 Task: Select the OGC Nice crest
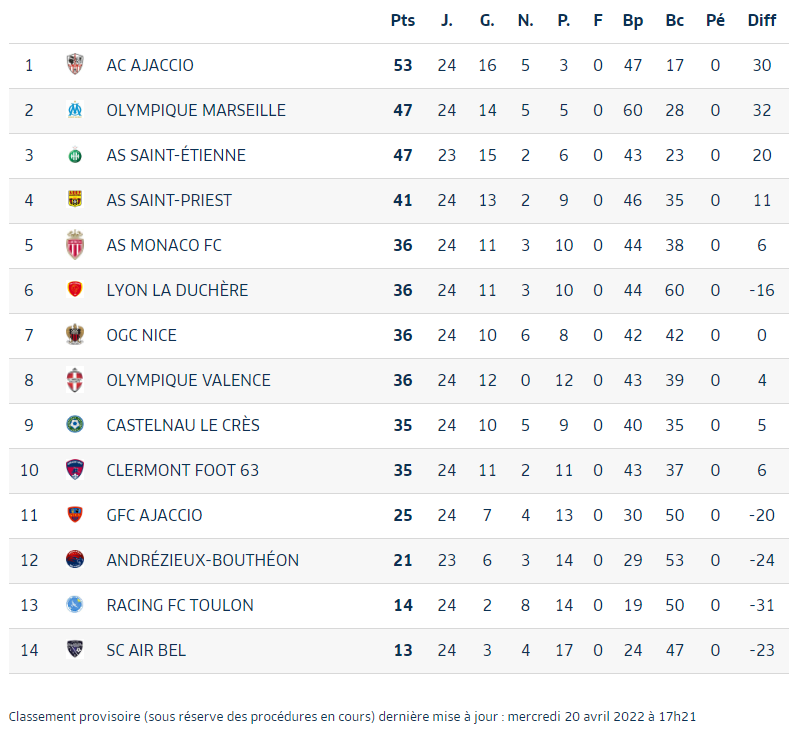[x=75, y=334]
